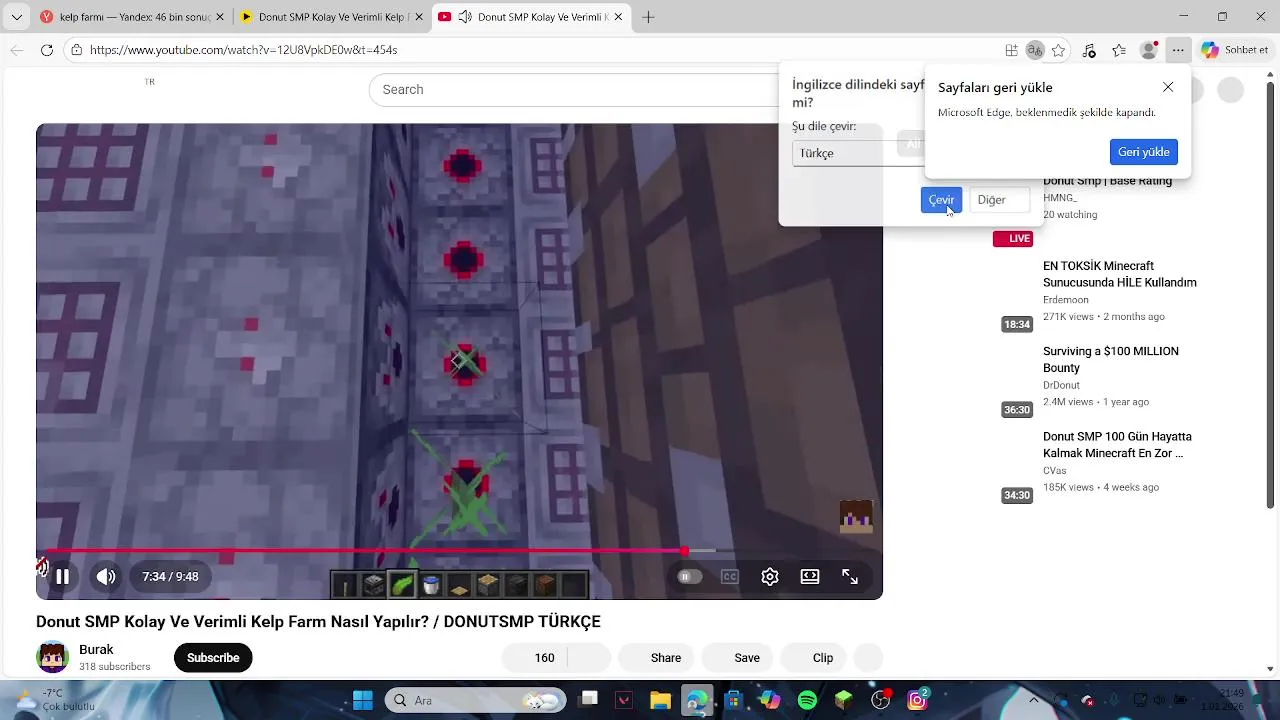Open Instagram from the taskbar
This screenshot has width=1280, height=720.
coord(917,700)
